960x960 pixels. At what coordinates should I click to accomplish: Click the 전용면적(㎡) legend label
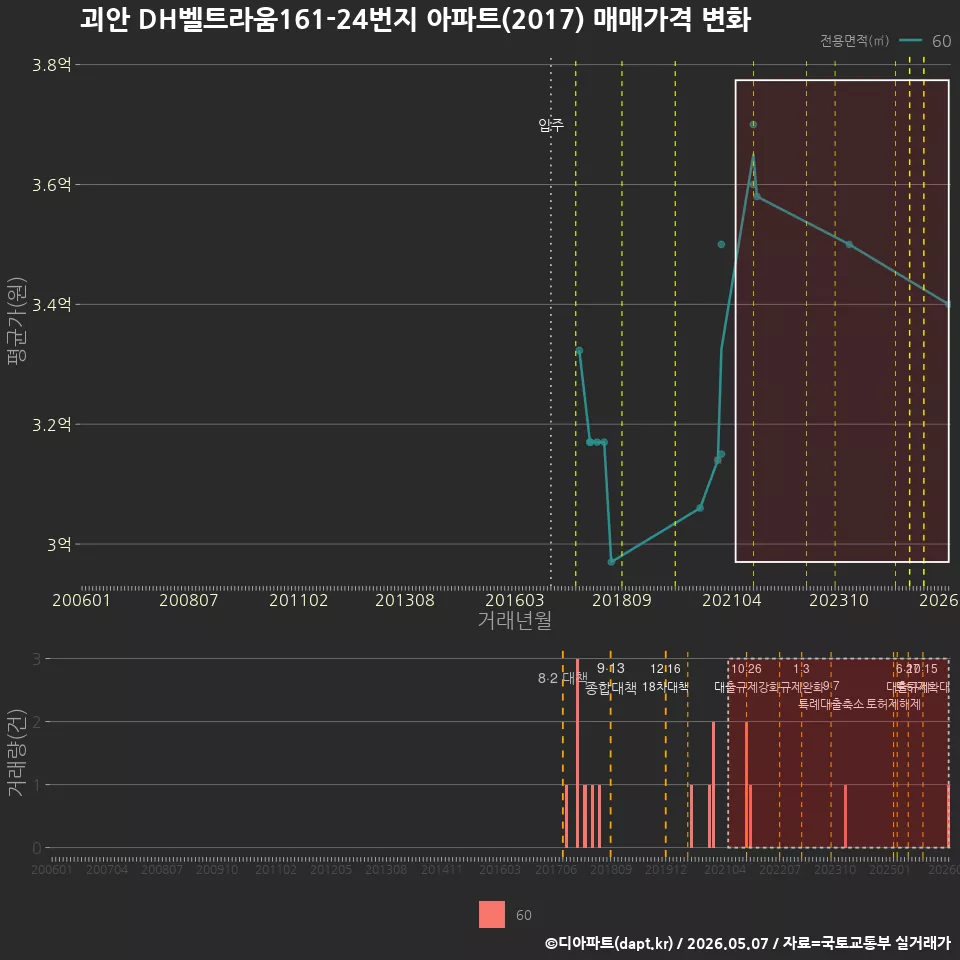[854, 41]
